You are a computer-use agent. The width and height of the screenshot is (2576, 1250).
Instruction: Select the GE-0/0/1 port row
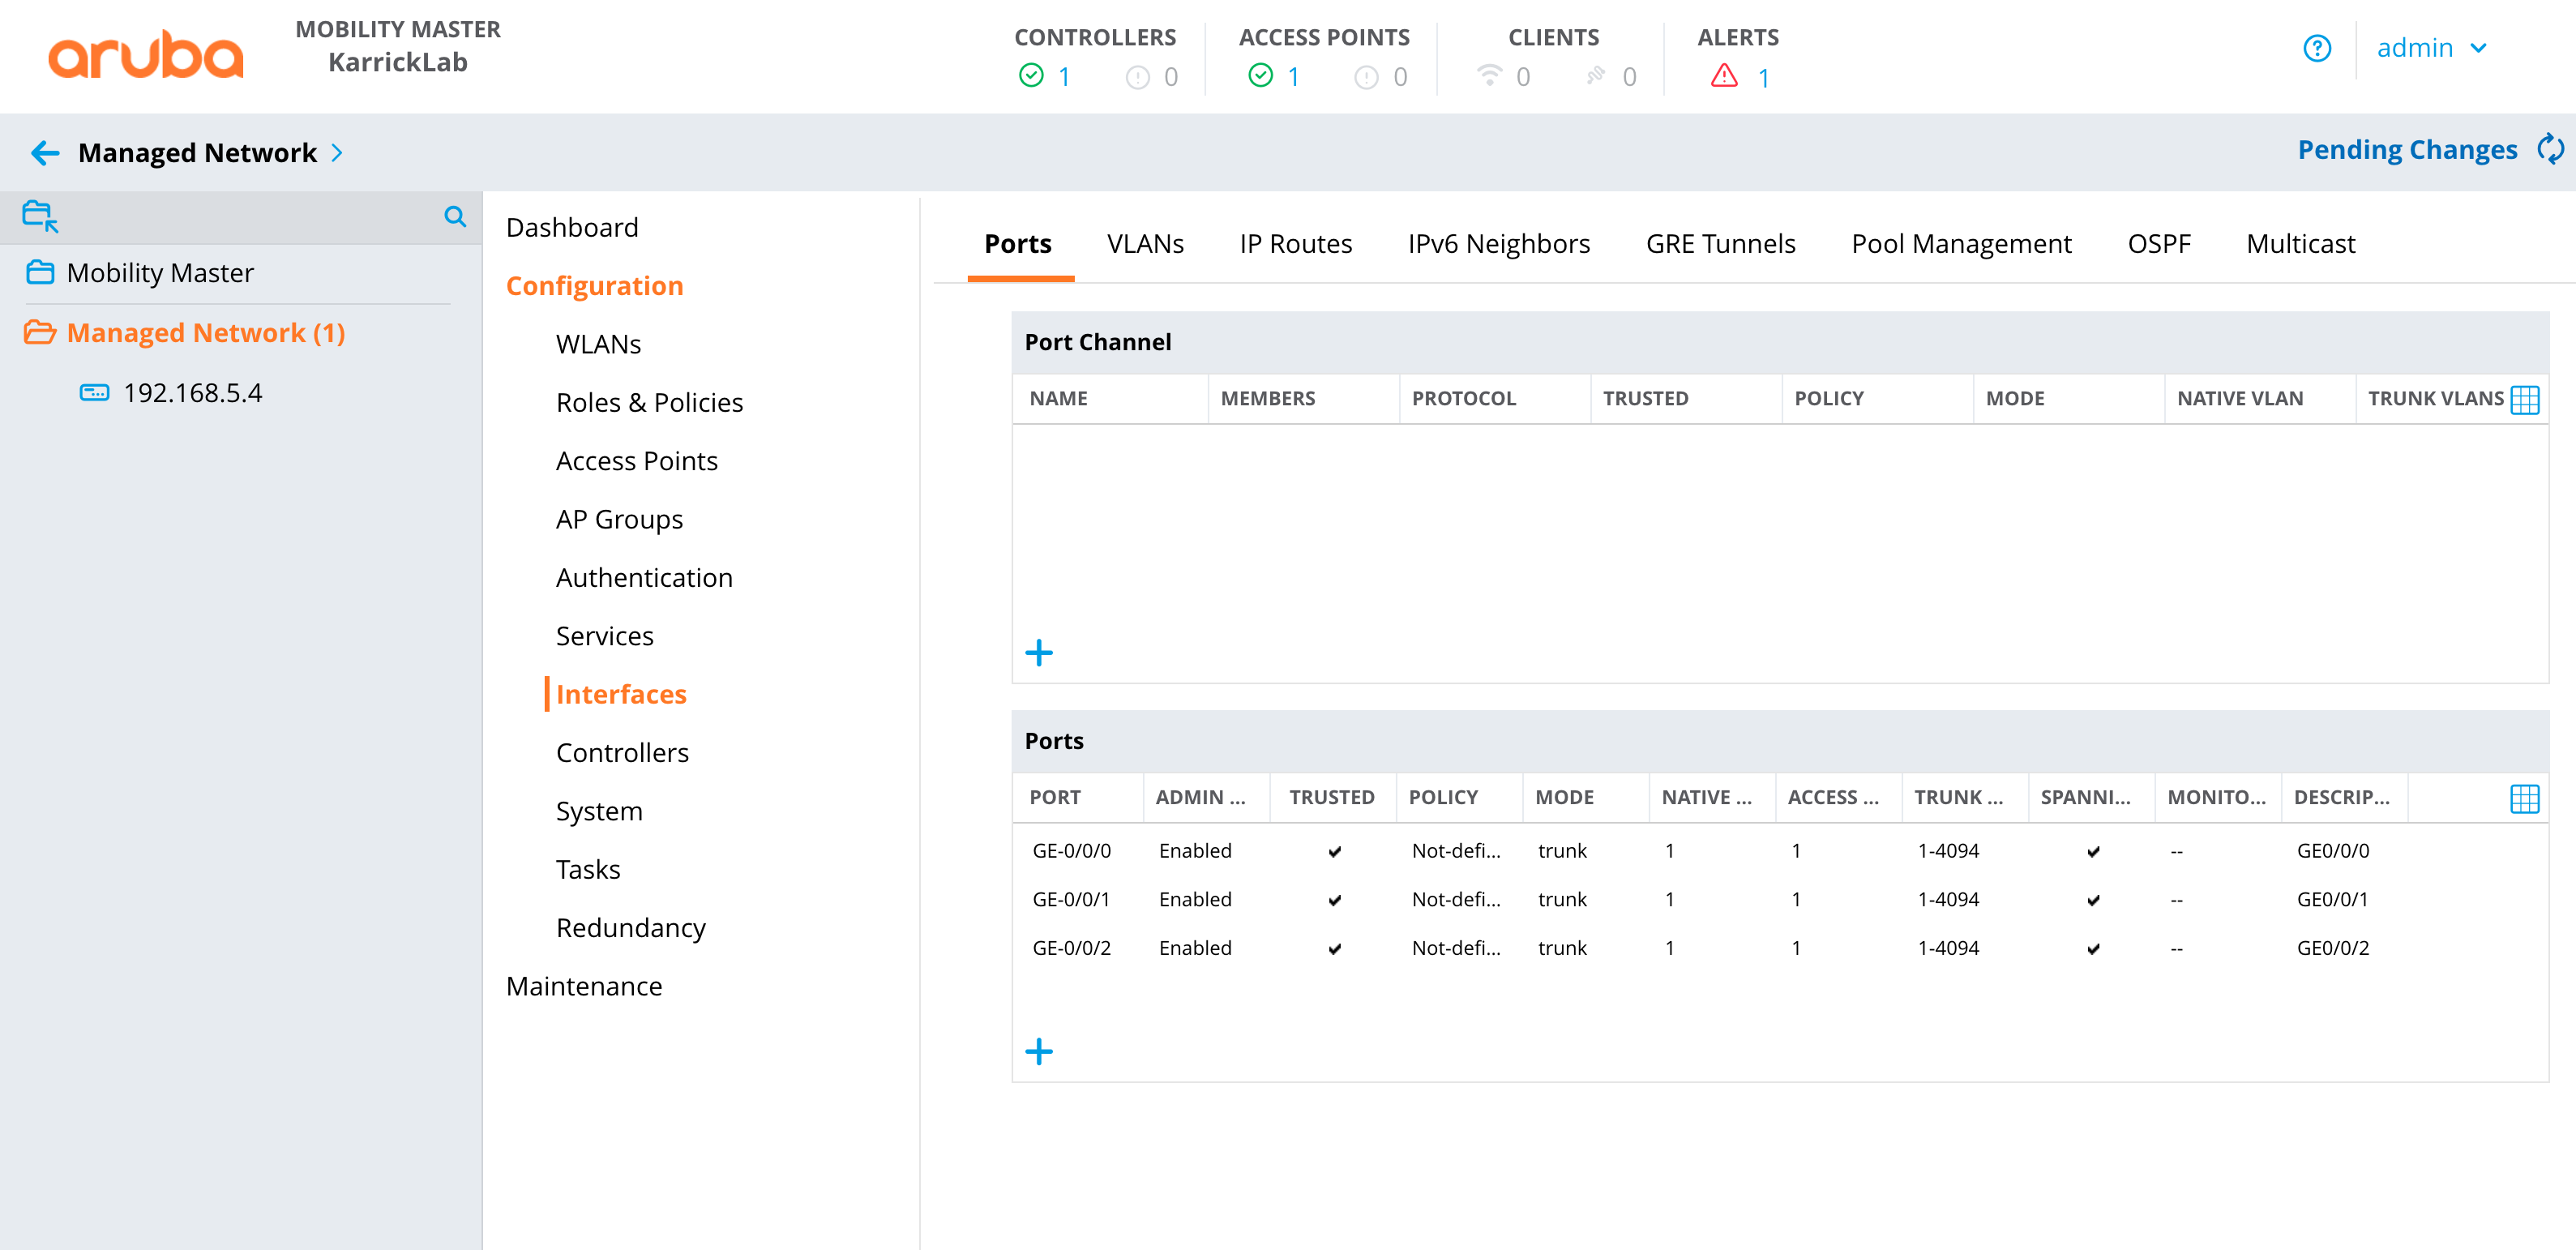click(x=1071, y=899)
